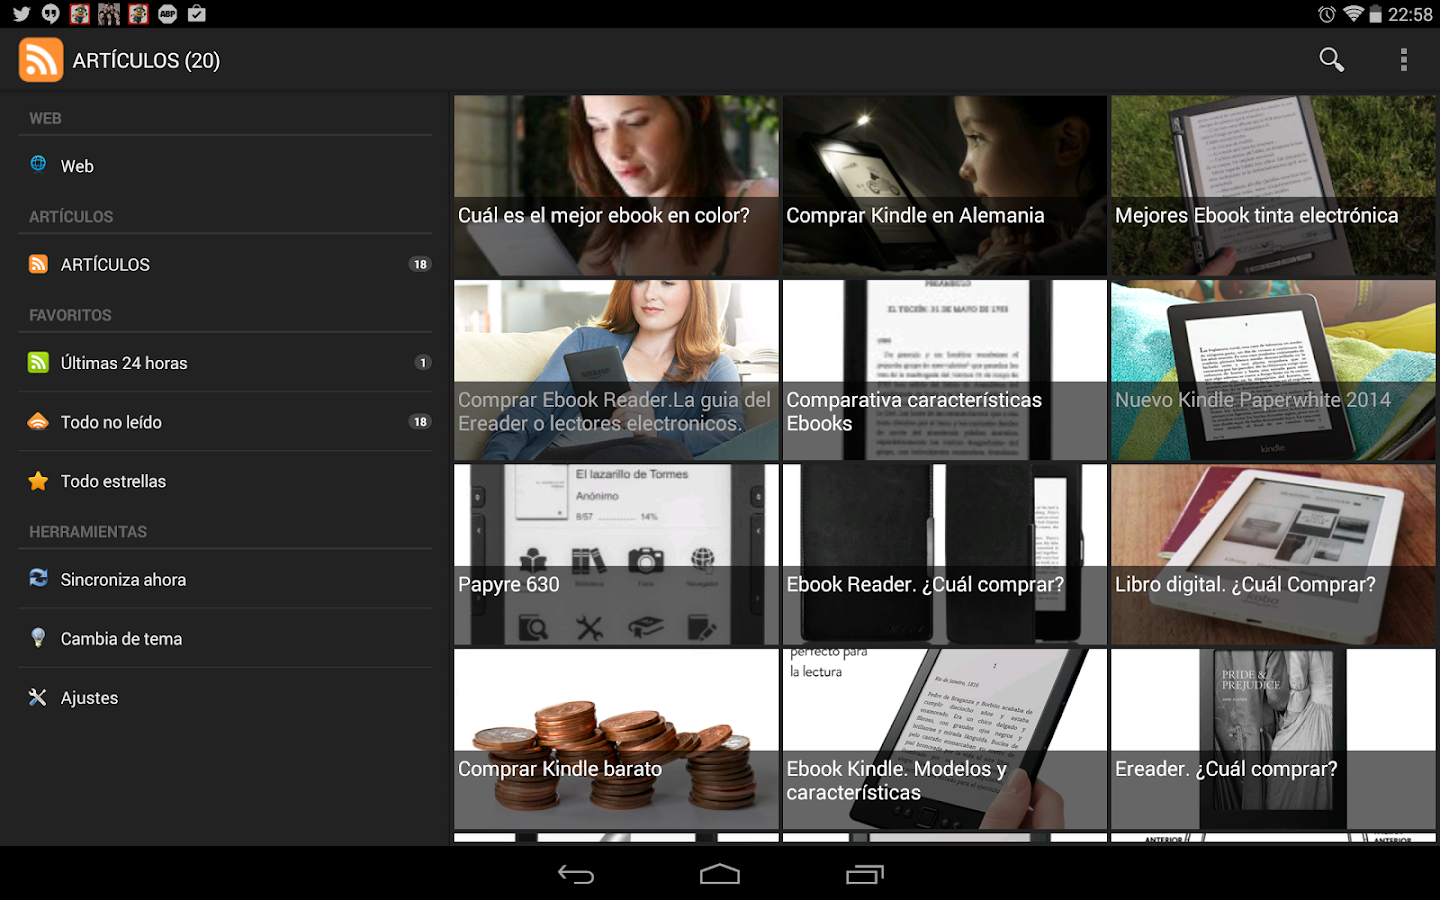
Task: Click the green RSS icon for Últimas 24 horas
Action: coord(38,362)
